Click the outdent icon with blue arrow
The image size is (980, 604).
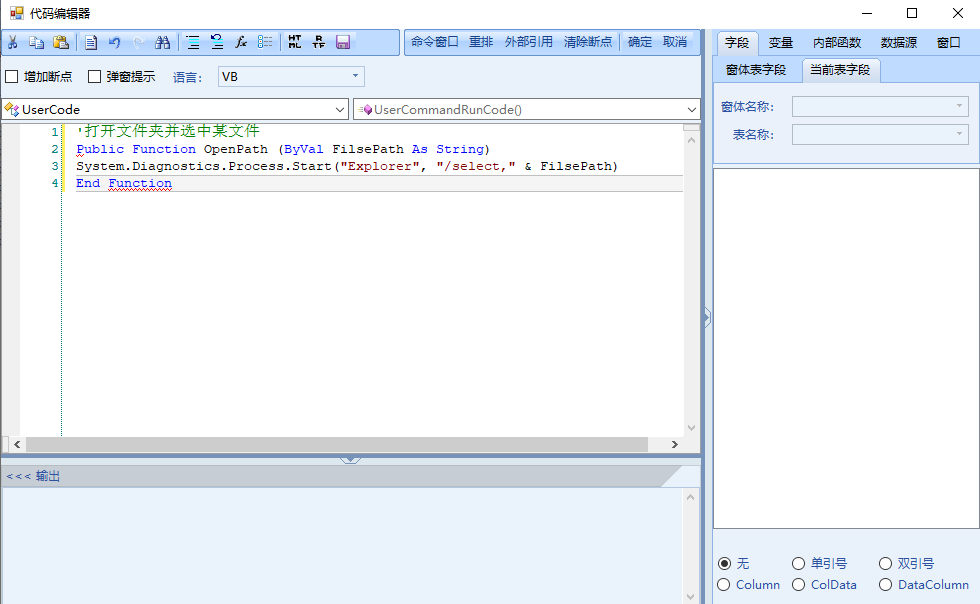tap(217, 43)
